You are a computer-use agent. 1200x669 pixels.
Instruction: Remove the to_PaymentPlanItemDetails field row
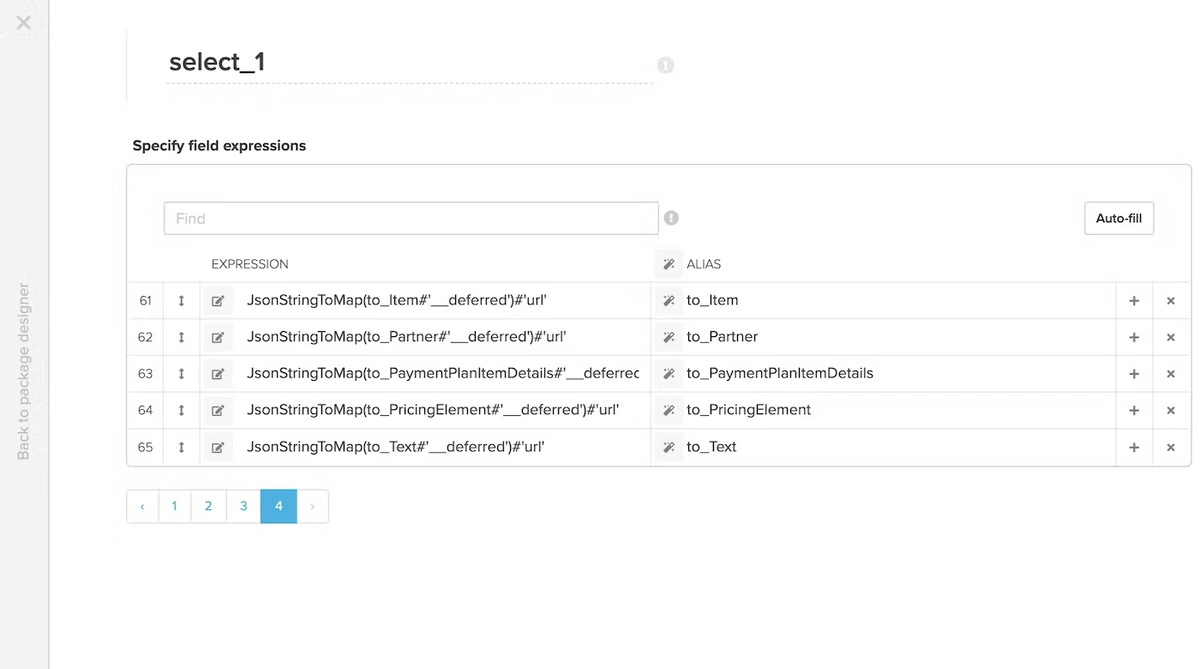coord(1171,374)
